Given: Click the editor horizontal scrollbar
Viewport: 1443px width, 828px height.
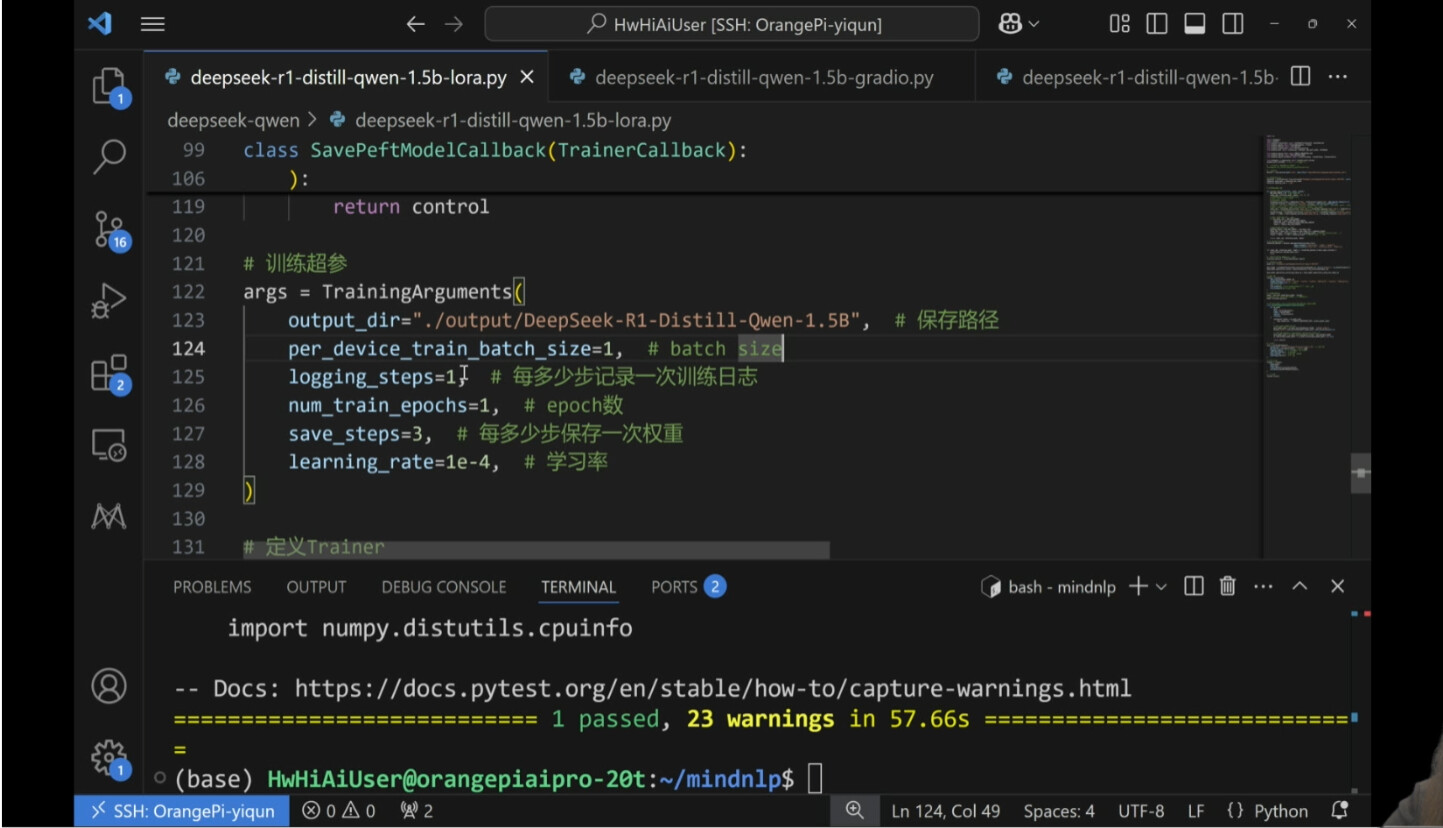Looking at the screenshot, I should pos(537,551).
